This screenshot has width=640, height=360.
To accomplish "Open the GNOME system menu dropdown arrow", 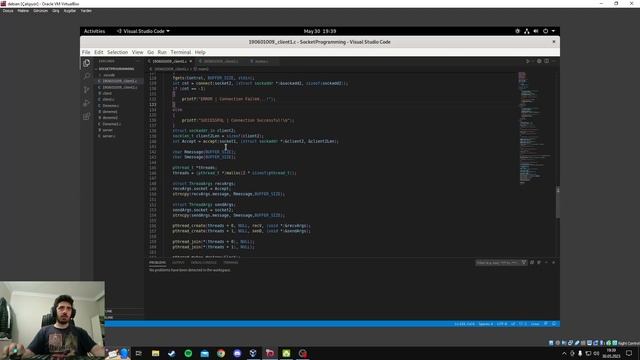I will 553,31.
